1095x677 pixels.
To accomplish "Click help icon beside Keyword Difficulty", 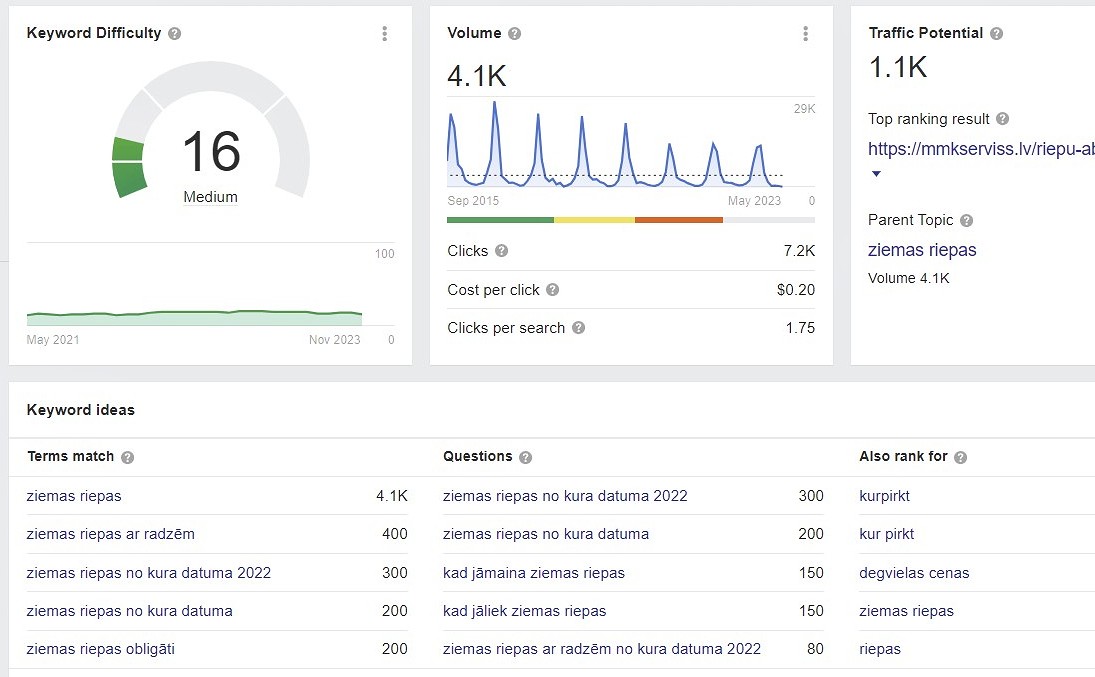I will (175, 34).
